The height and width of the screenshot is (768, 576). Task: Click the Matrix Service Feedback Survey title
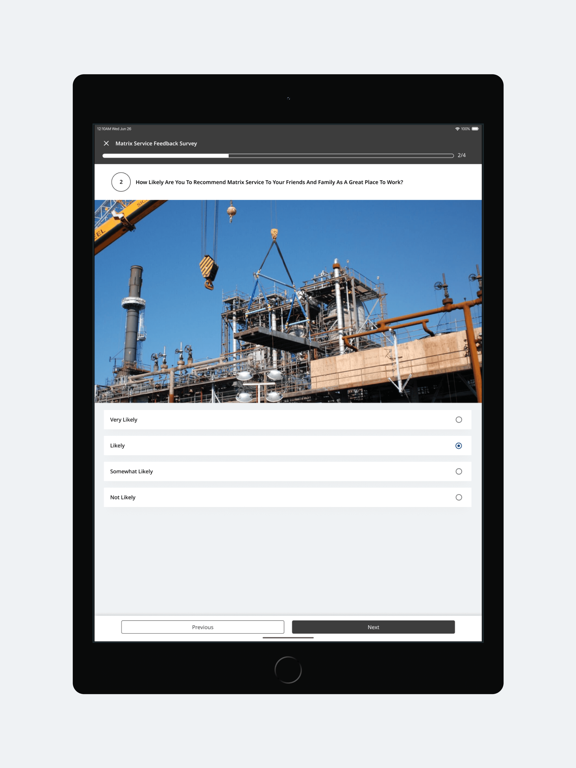pos(156,144)
